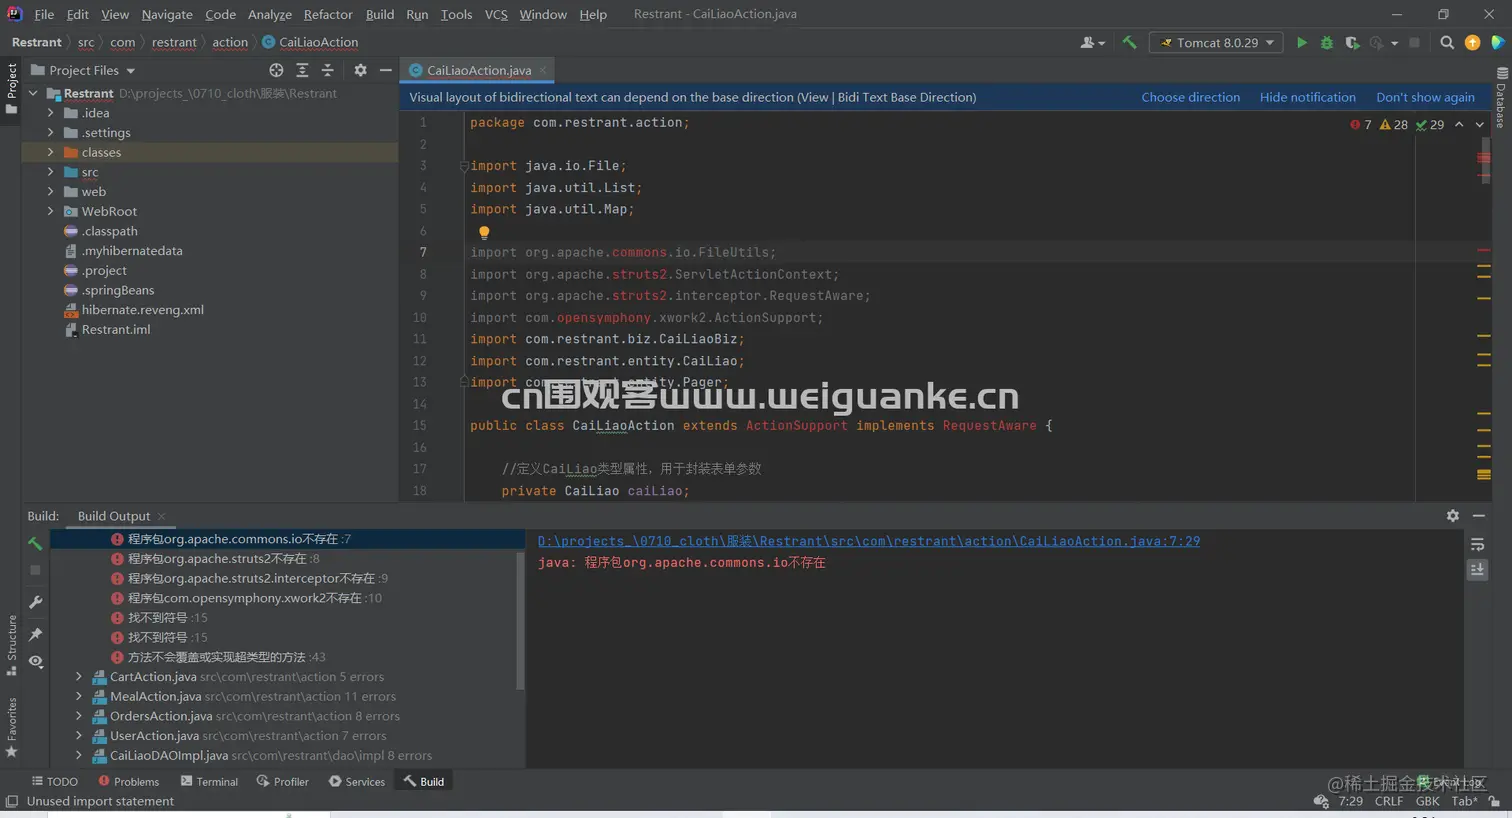1512x818 pixels.
Task: Open CaiLiaoAction.java:7:29 path link
Action: point(869,541)
